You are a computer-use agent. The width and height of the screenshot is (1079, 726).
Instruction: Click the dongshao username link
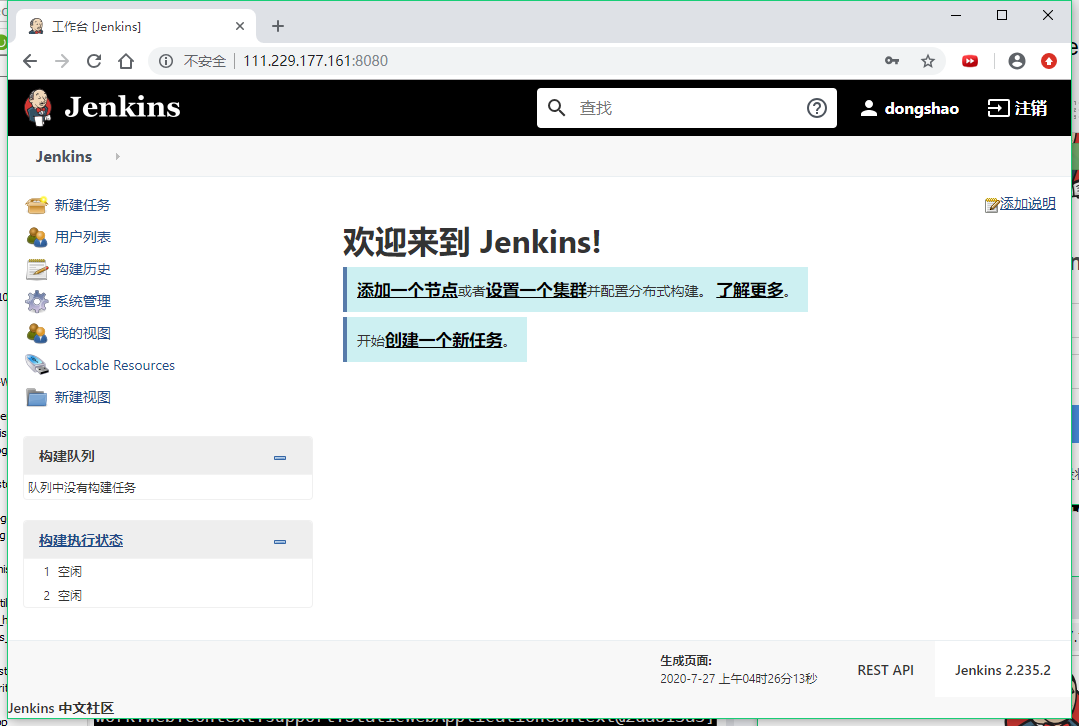pos(921,109)
